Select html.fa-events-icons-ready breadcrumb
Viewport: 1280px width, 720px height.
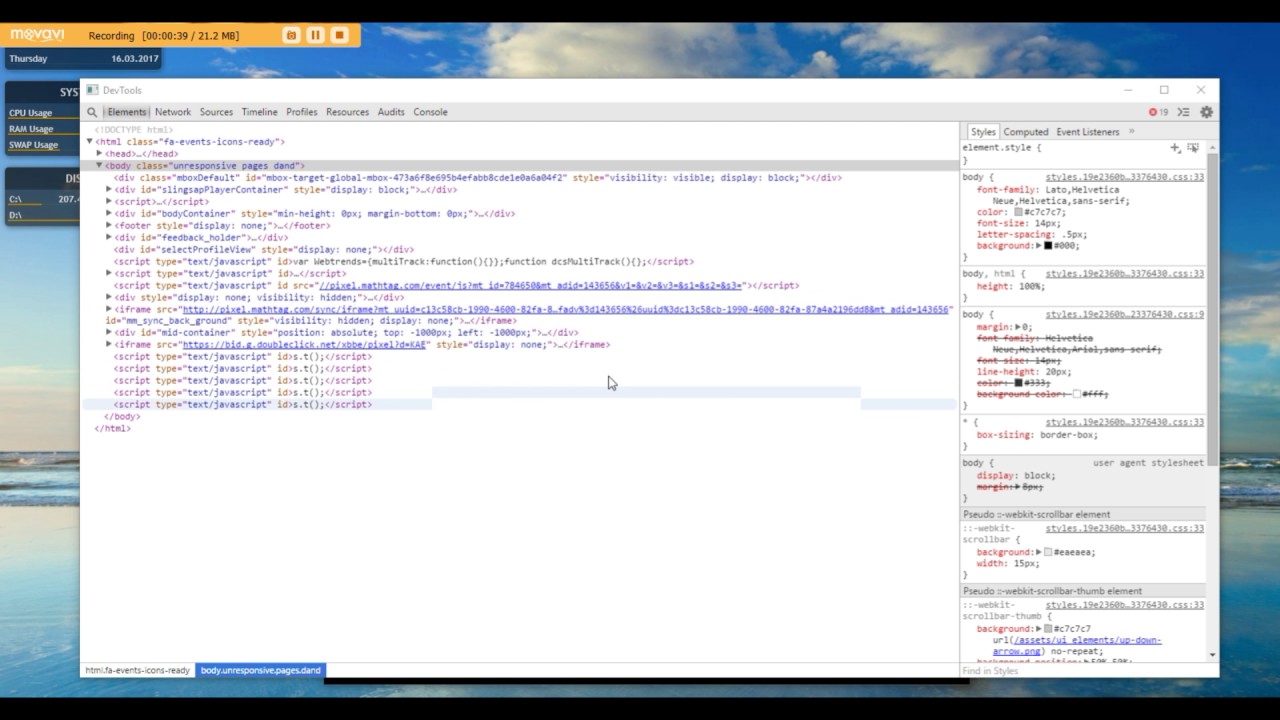coord(137,670)
